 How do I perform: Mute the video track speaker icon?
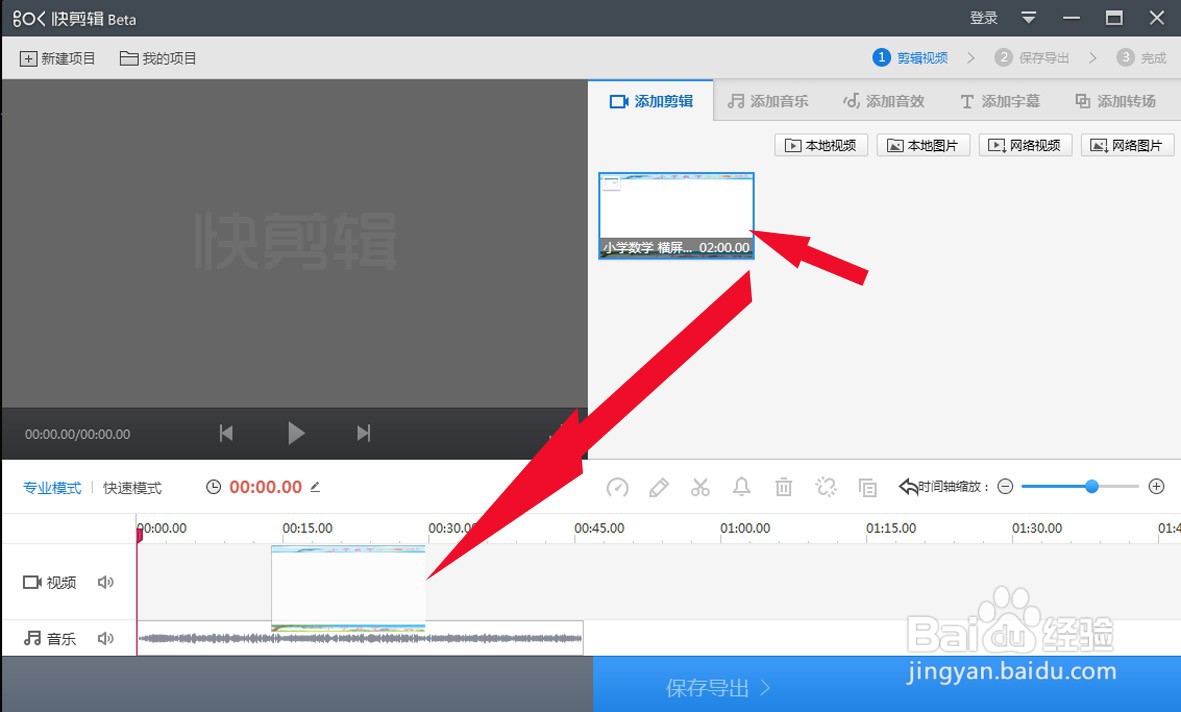click(x=105, y=582)
